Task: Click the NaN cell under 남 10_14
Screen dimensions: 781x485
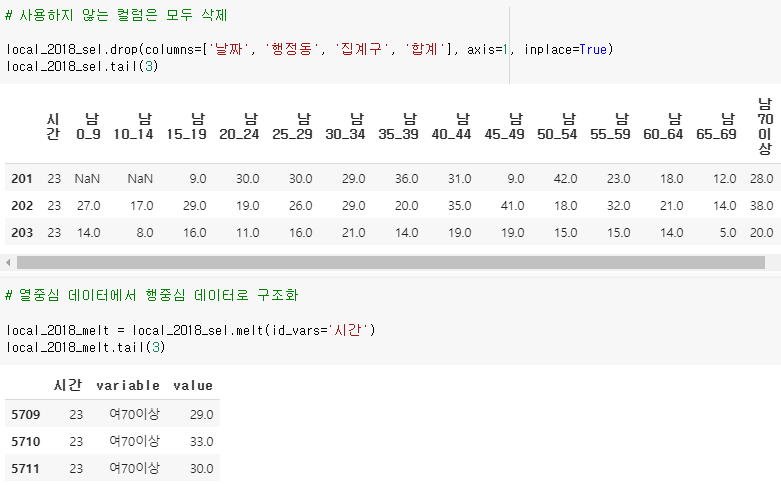Action: point(140,179)
